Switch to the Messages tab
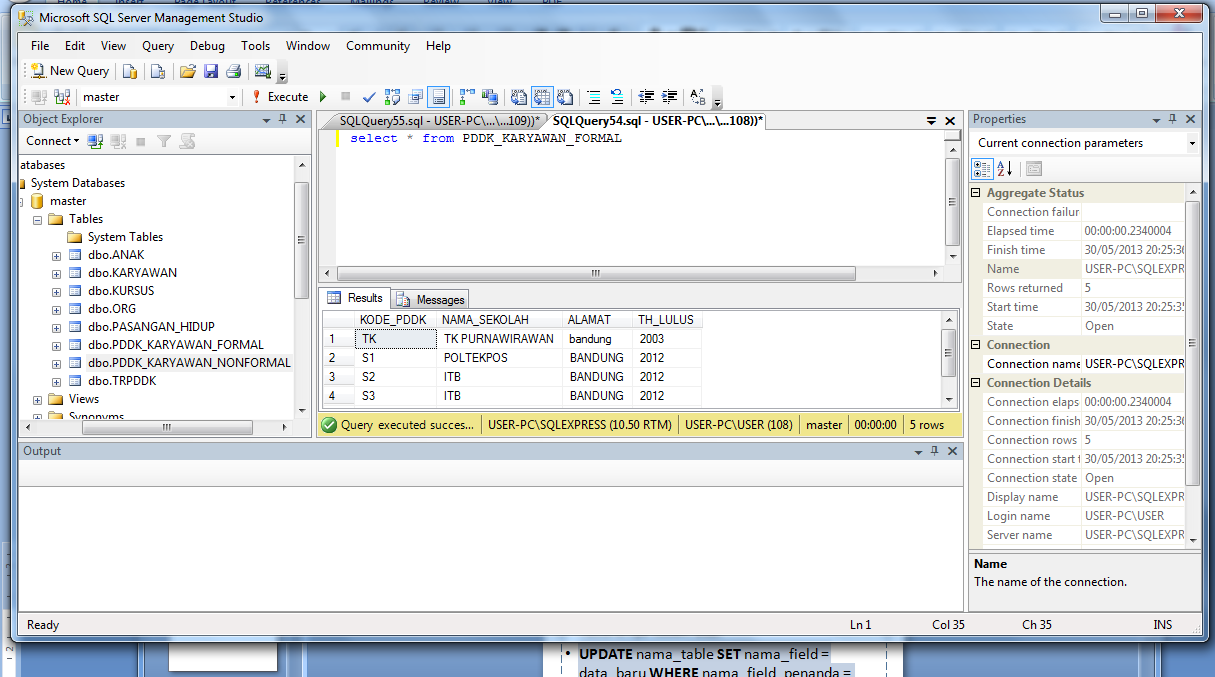The height and width of the screenshot is (677, 1215). [x=431, y=299]
